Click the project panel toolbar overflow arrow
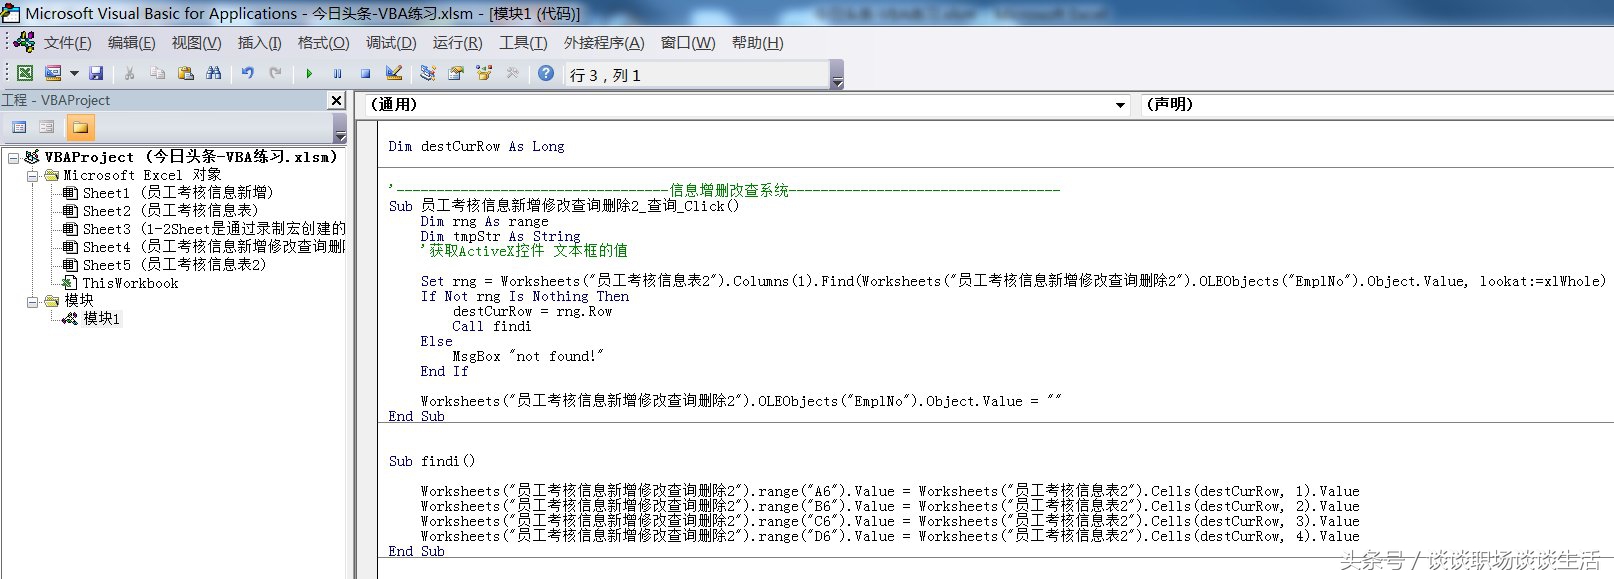 [x=340, y=128]
